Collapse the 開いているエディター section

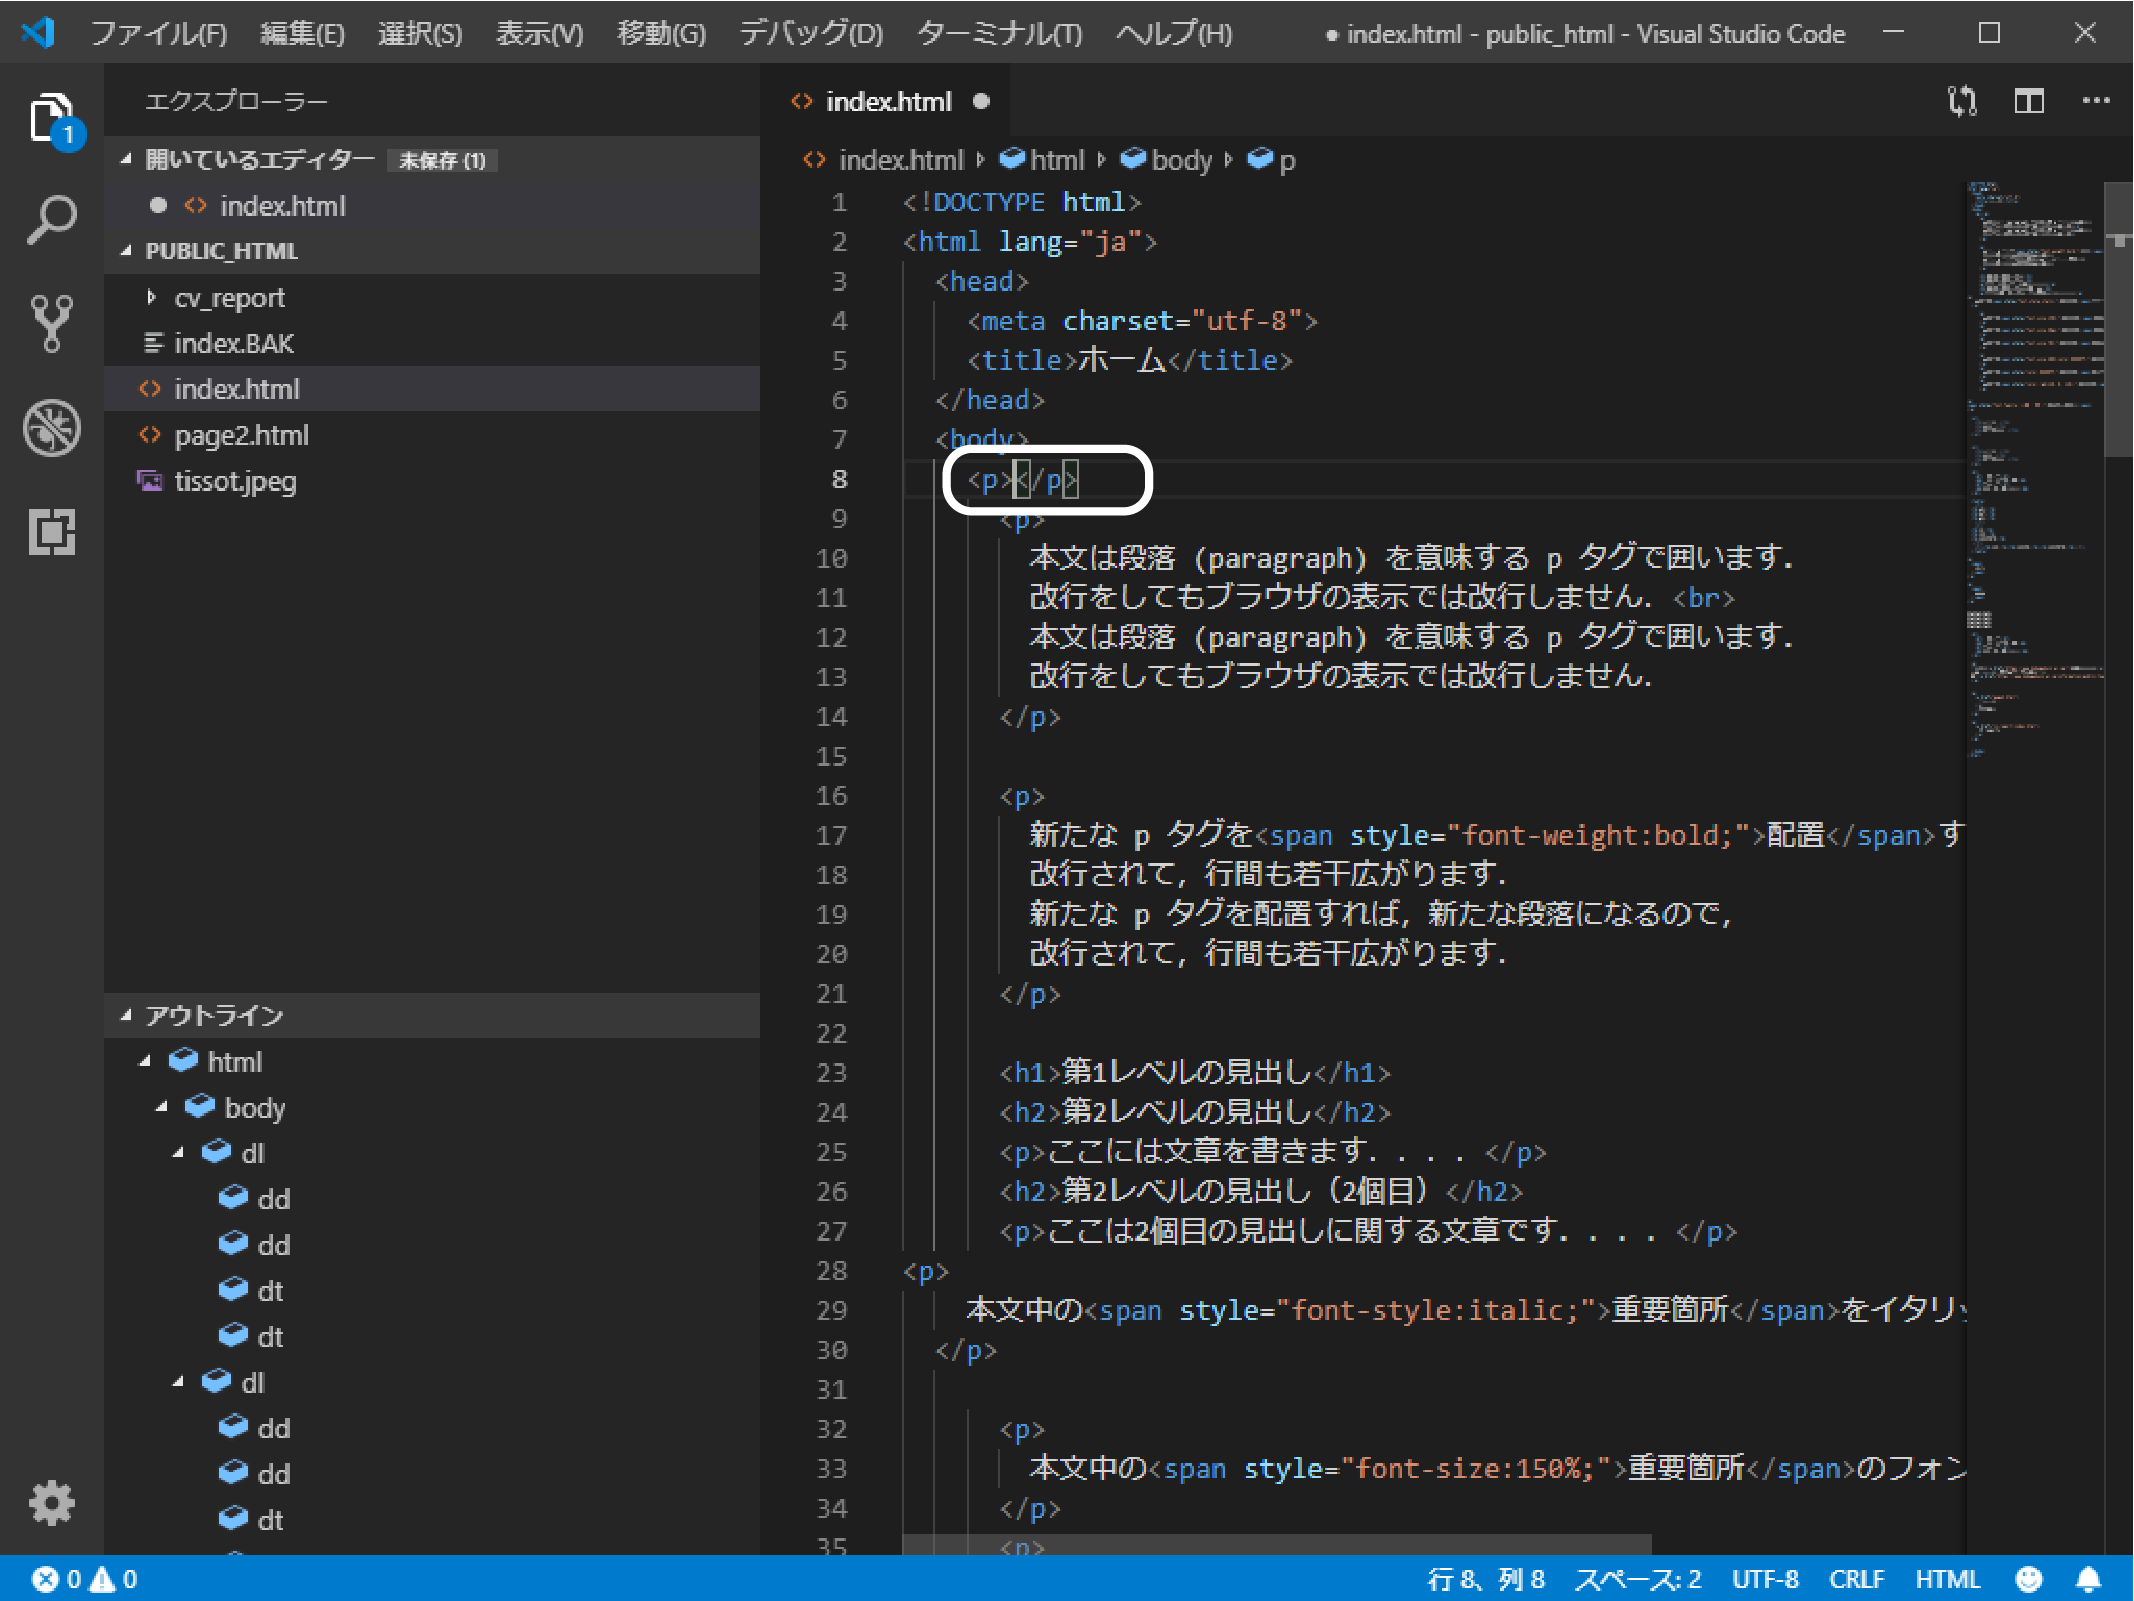coord(125,158)
